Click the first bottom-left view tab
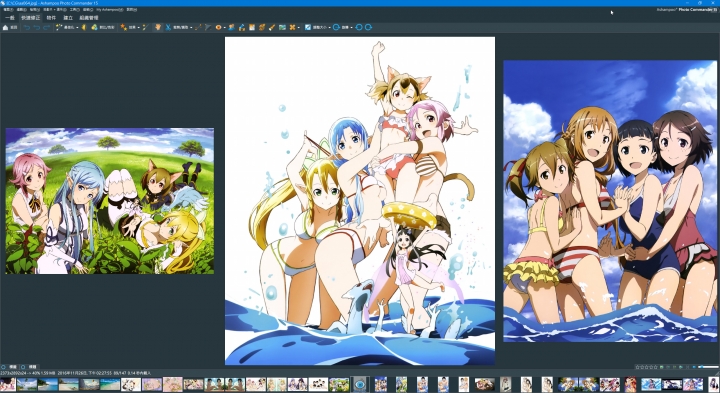The image size is (720, 393). (x=10, y=367)
